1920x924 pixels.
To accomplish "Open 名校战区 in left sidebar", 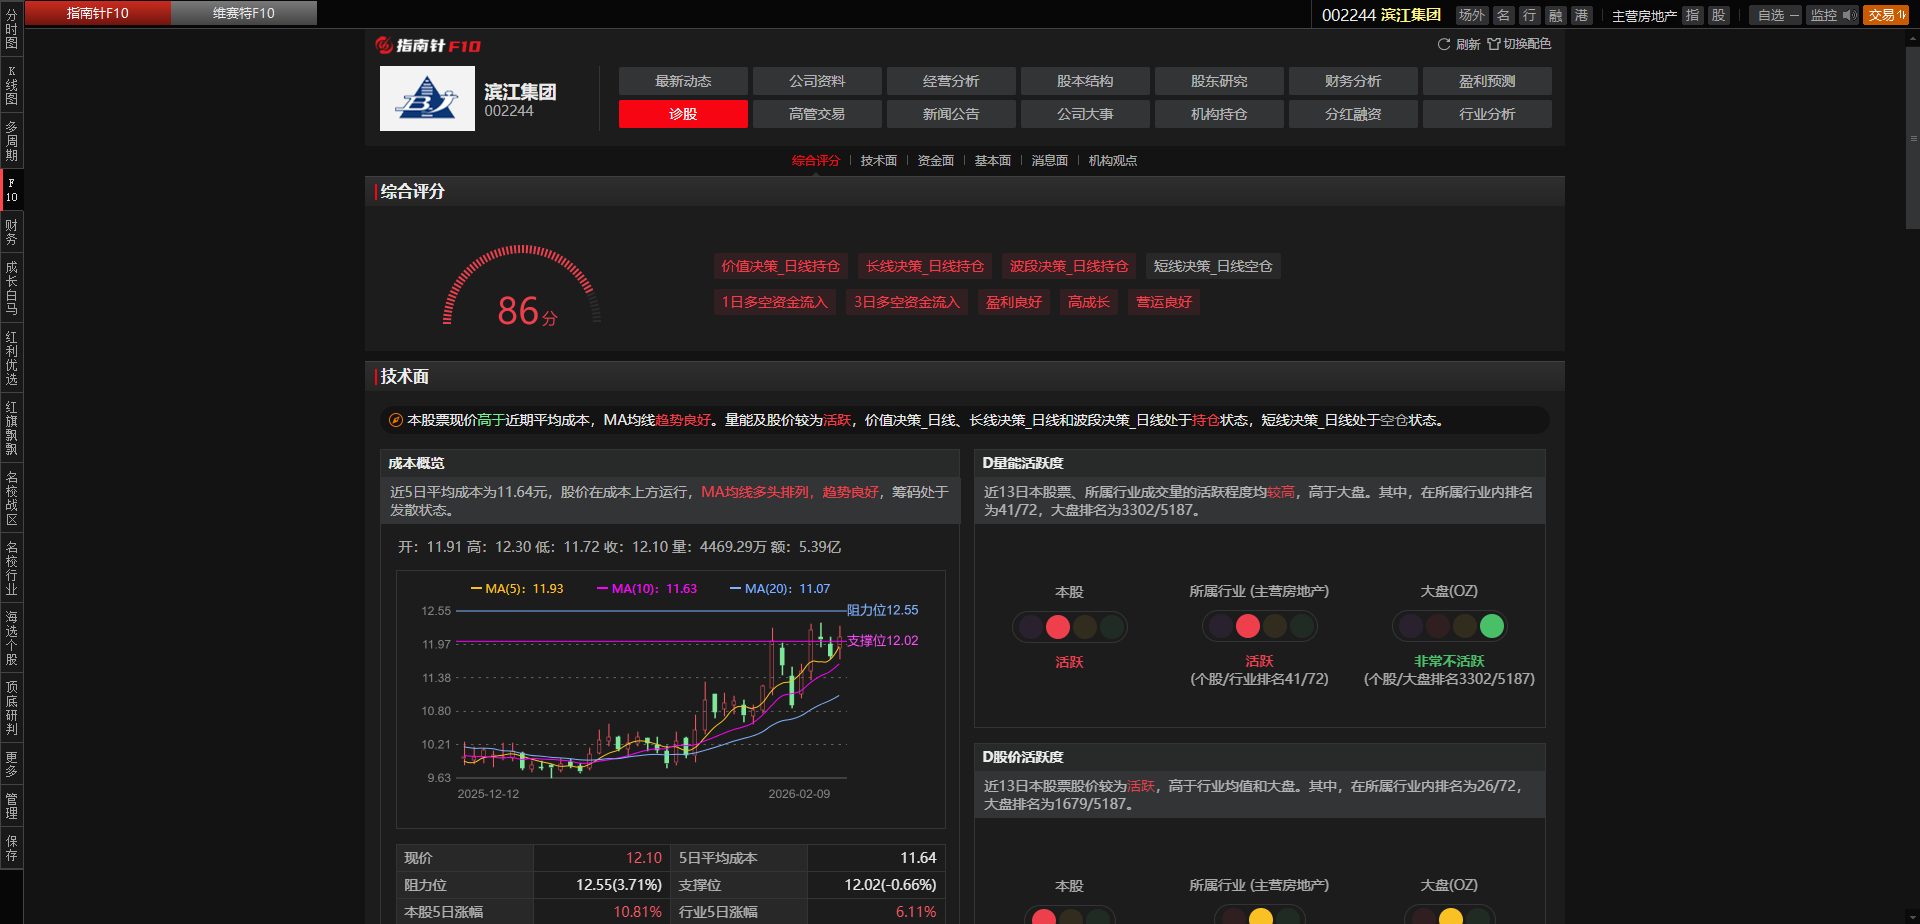I will (x=12, y=498).
